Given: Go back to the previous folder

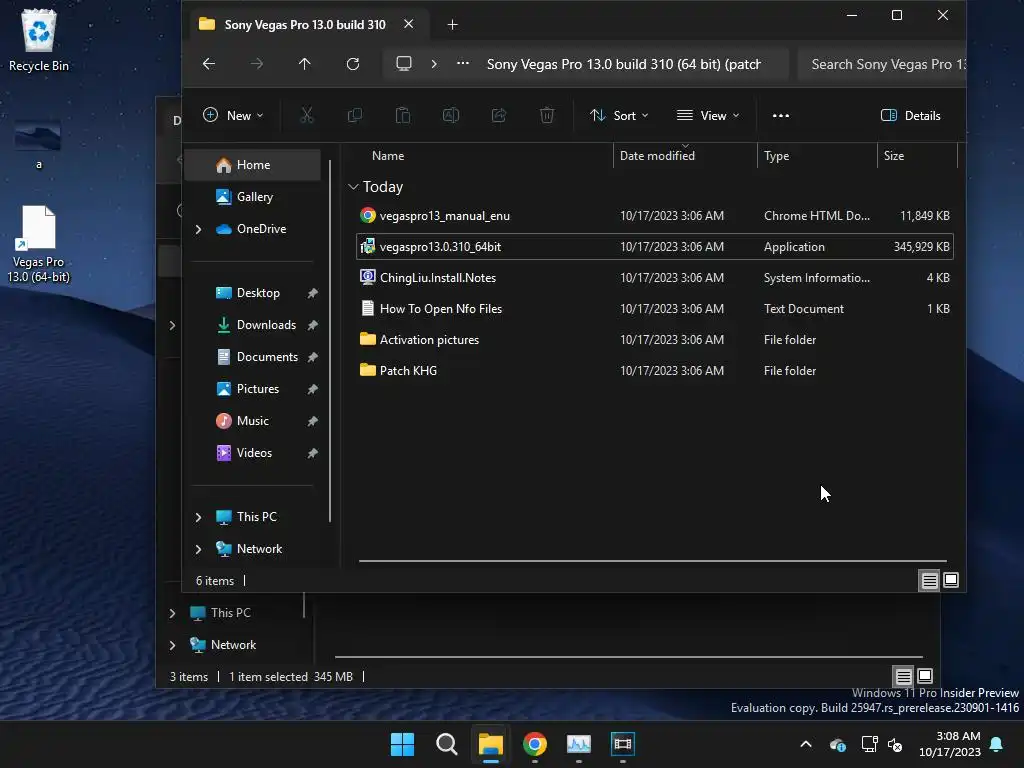Looking at the screenshot, I should [208, 64].
